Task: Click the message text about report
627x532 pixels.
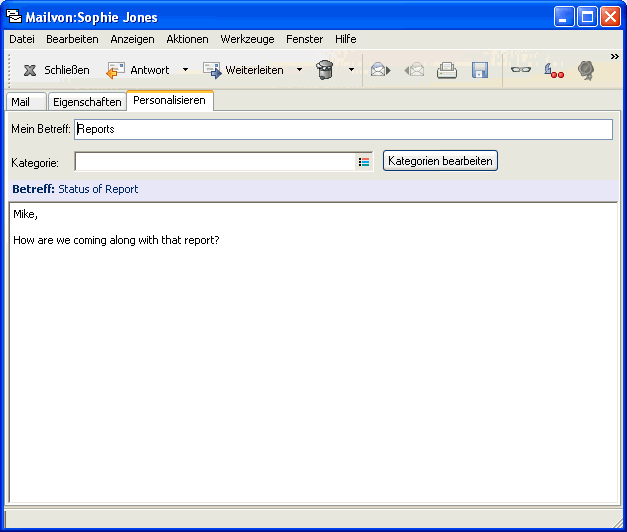Action: pyautogui.click(x=116, y=240)
